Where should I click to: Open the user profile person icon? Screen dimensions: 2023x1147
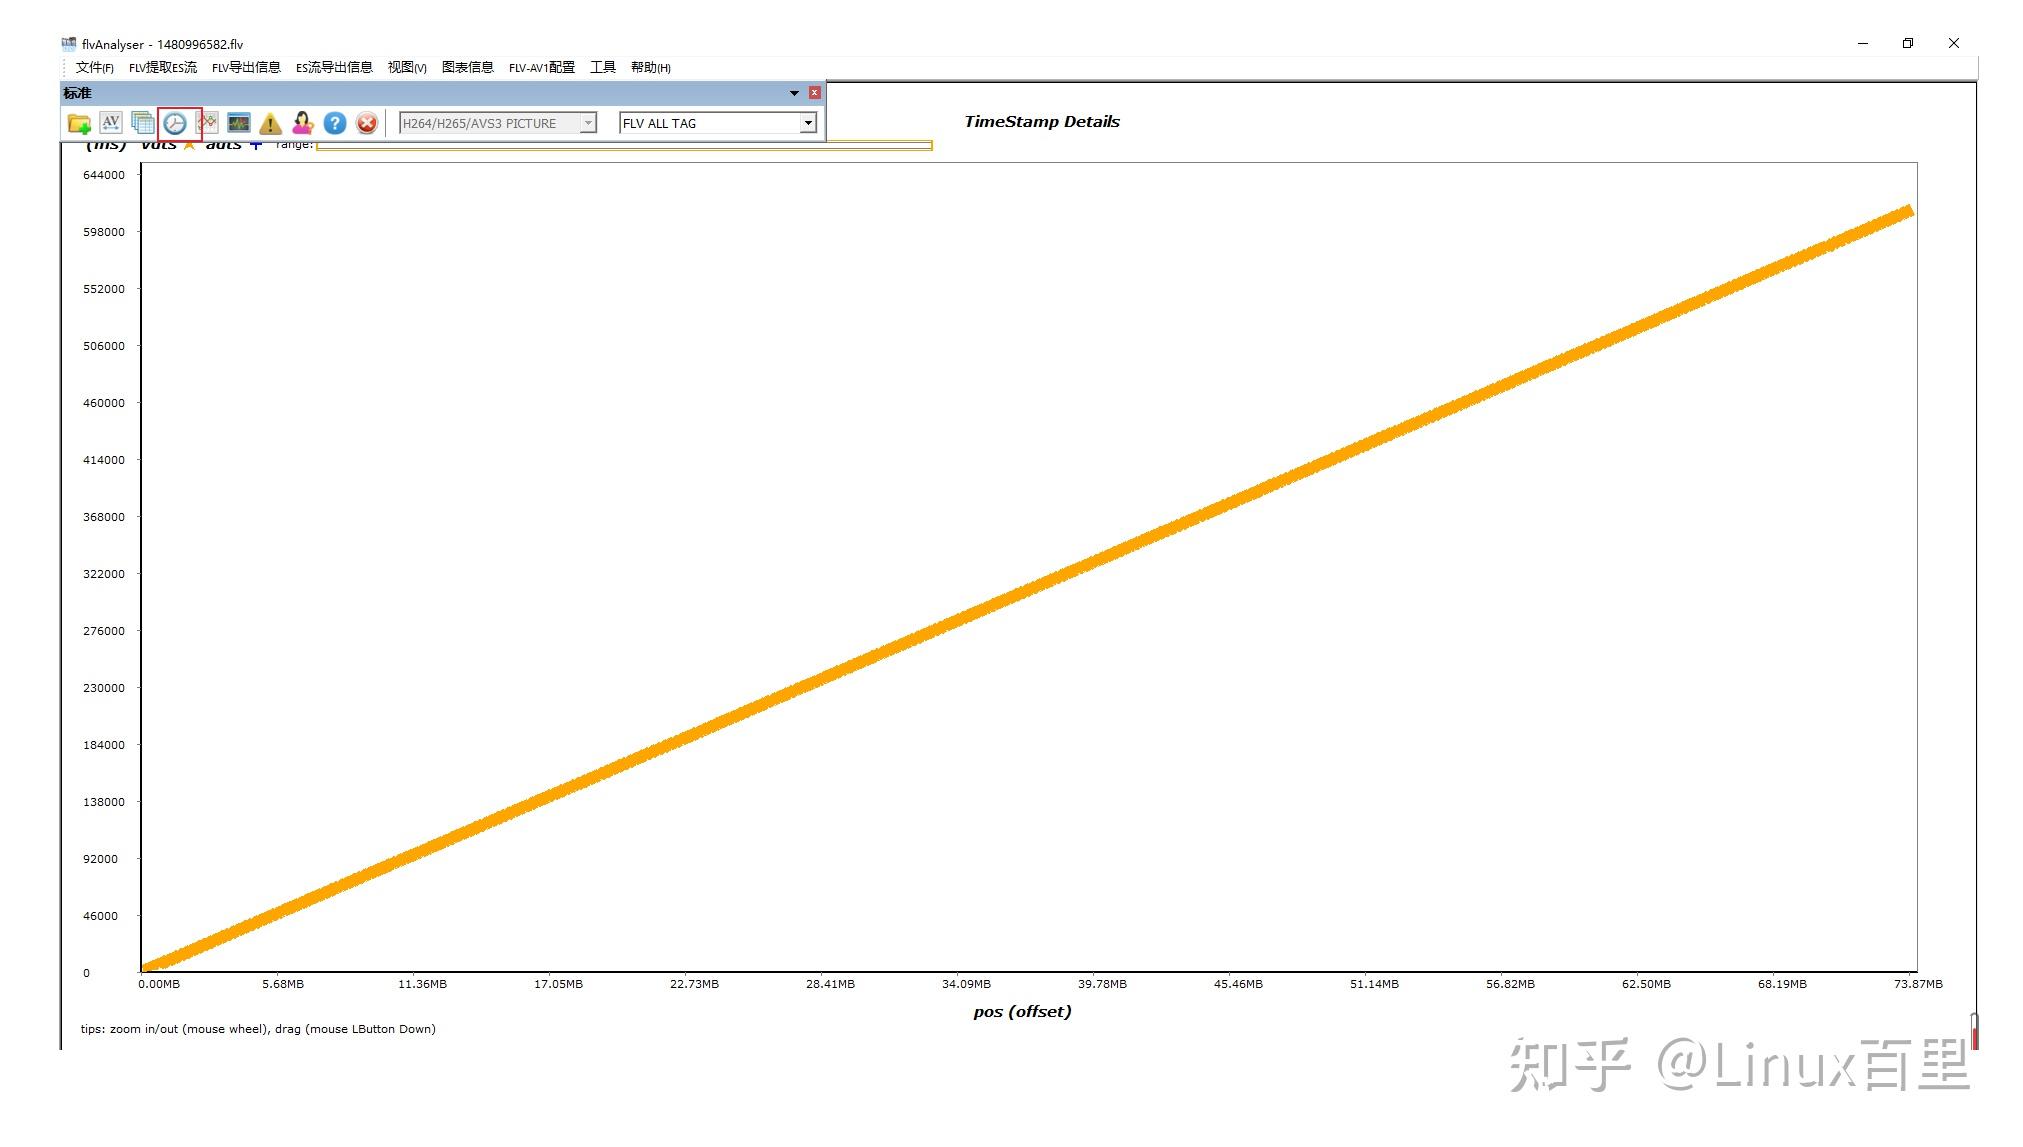(x=303, y=123)
